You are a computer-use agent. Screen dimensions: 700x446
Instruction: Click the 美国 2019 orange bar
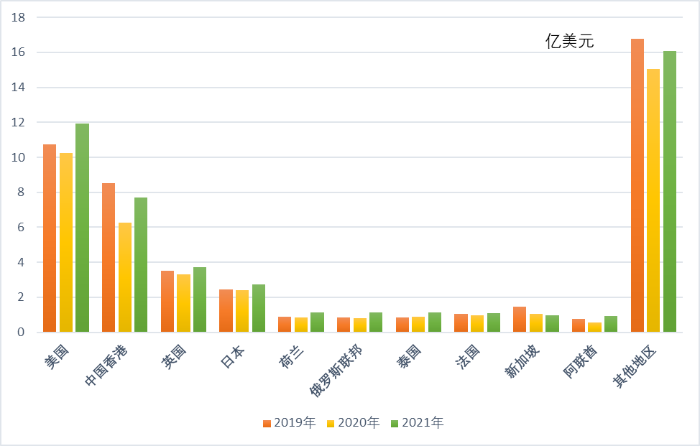(x=50, y=238)
